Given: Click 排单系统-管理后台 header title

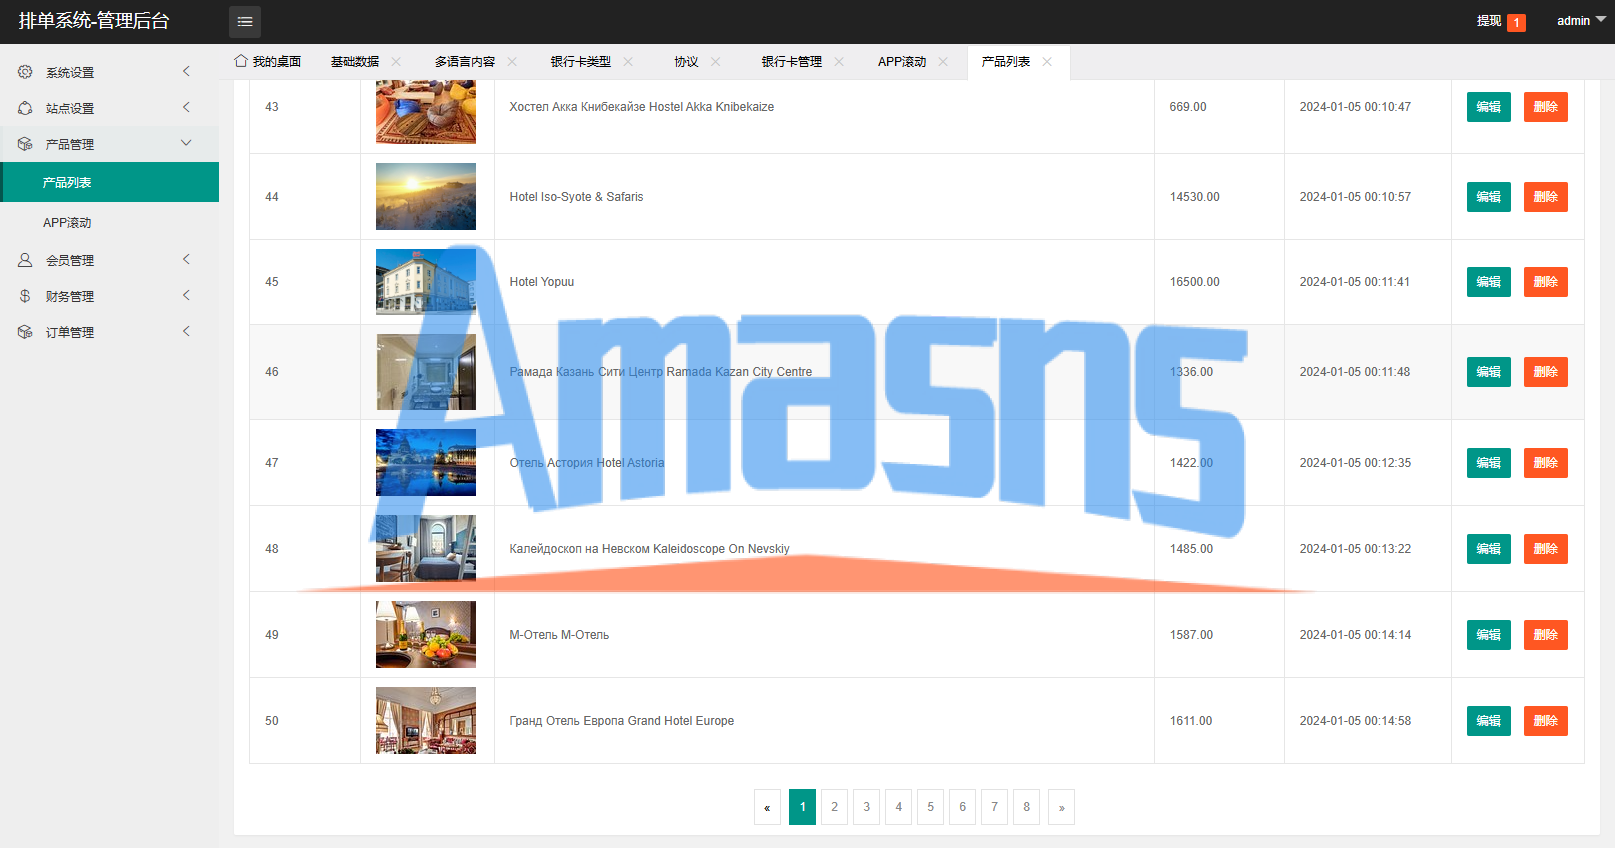Looking at the screenshot, I should click(94, 21).
